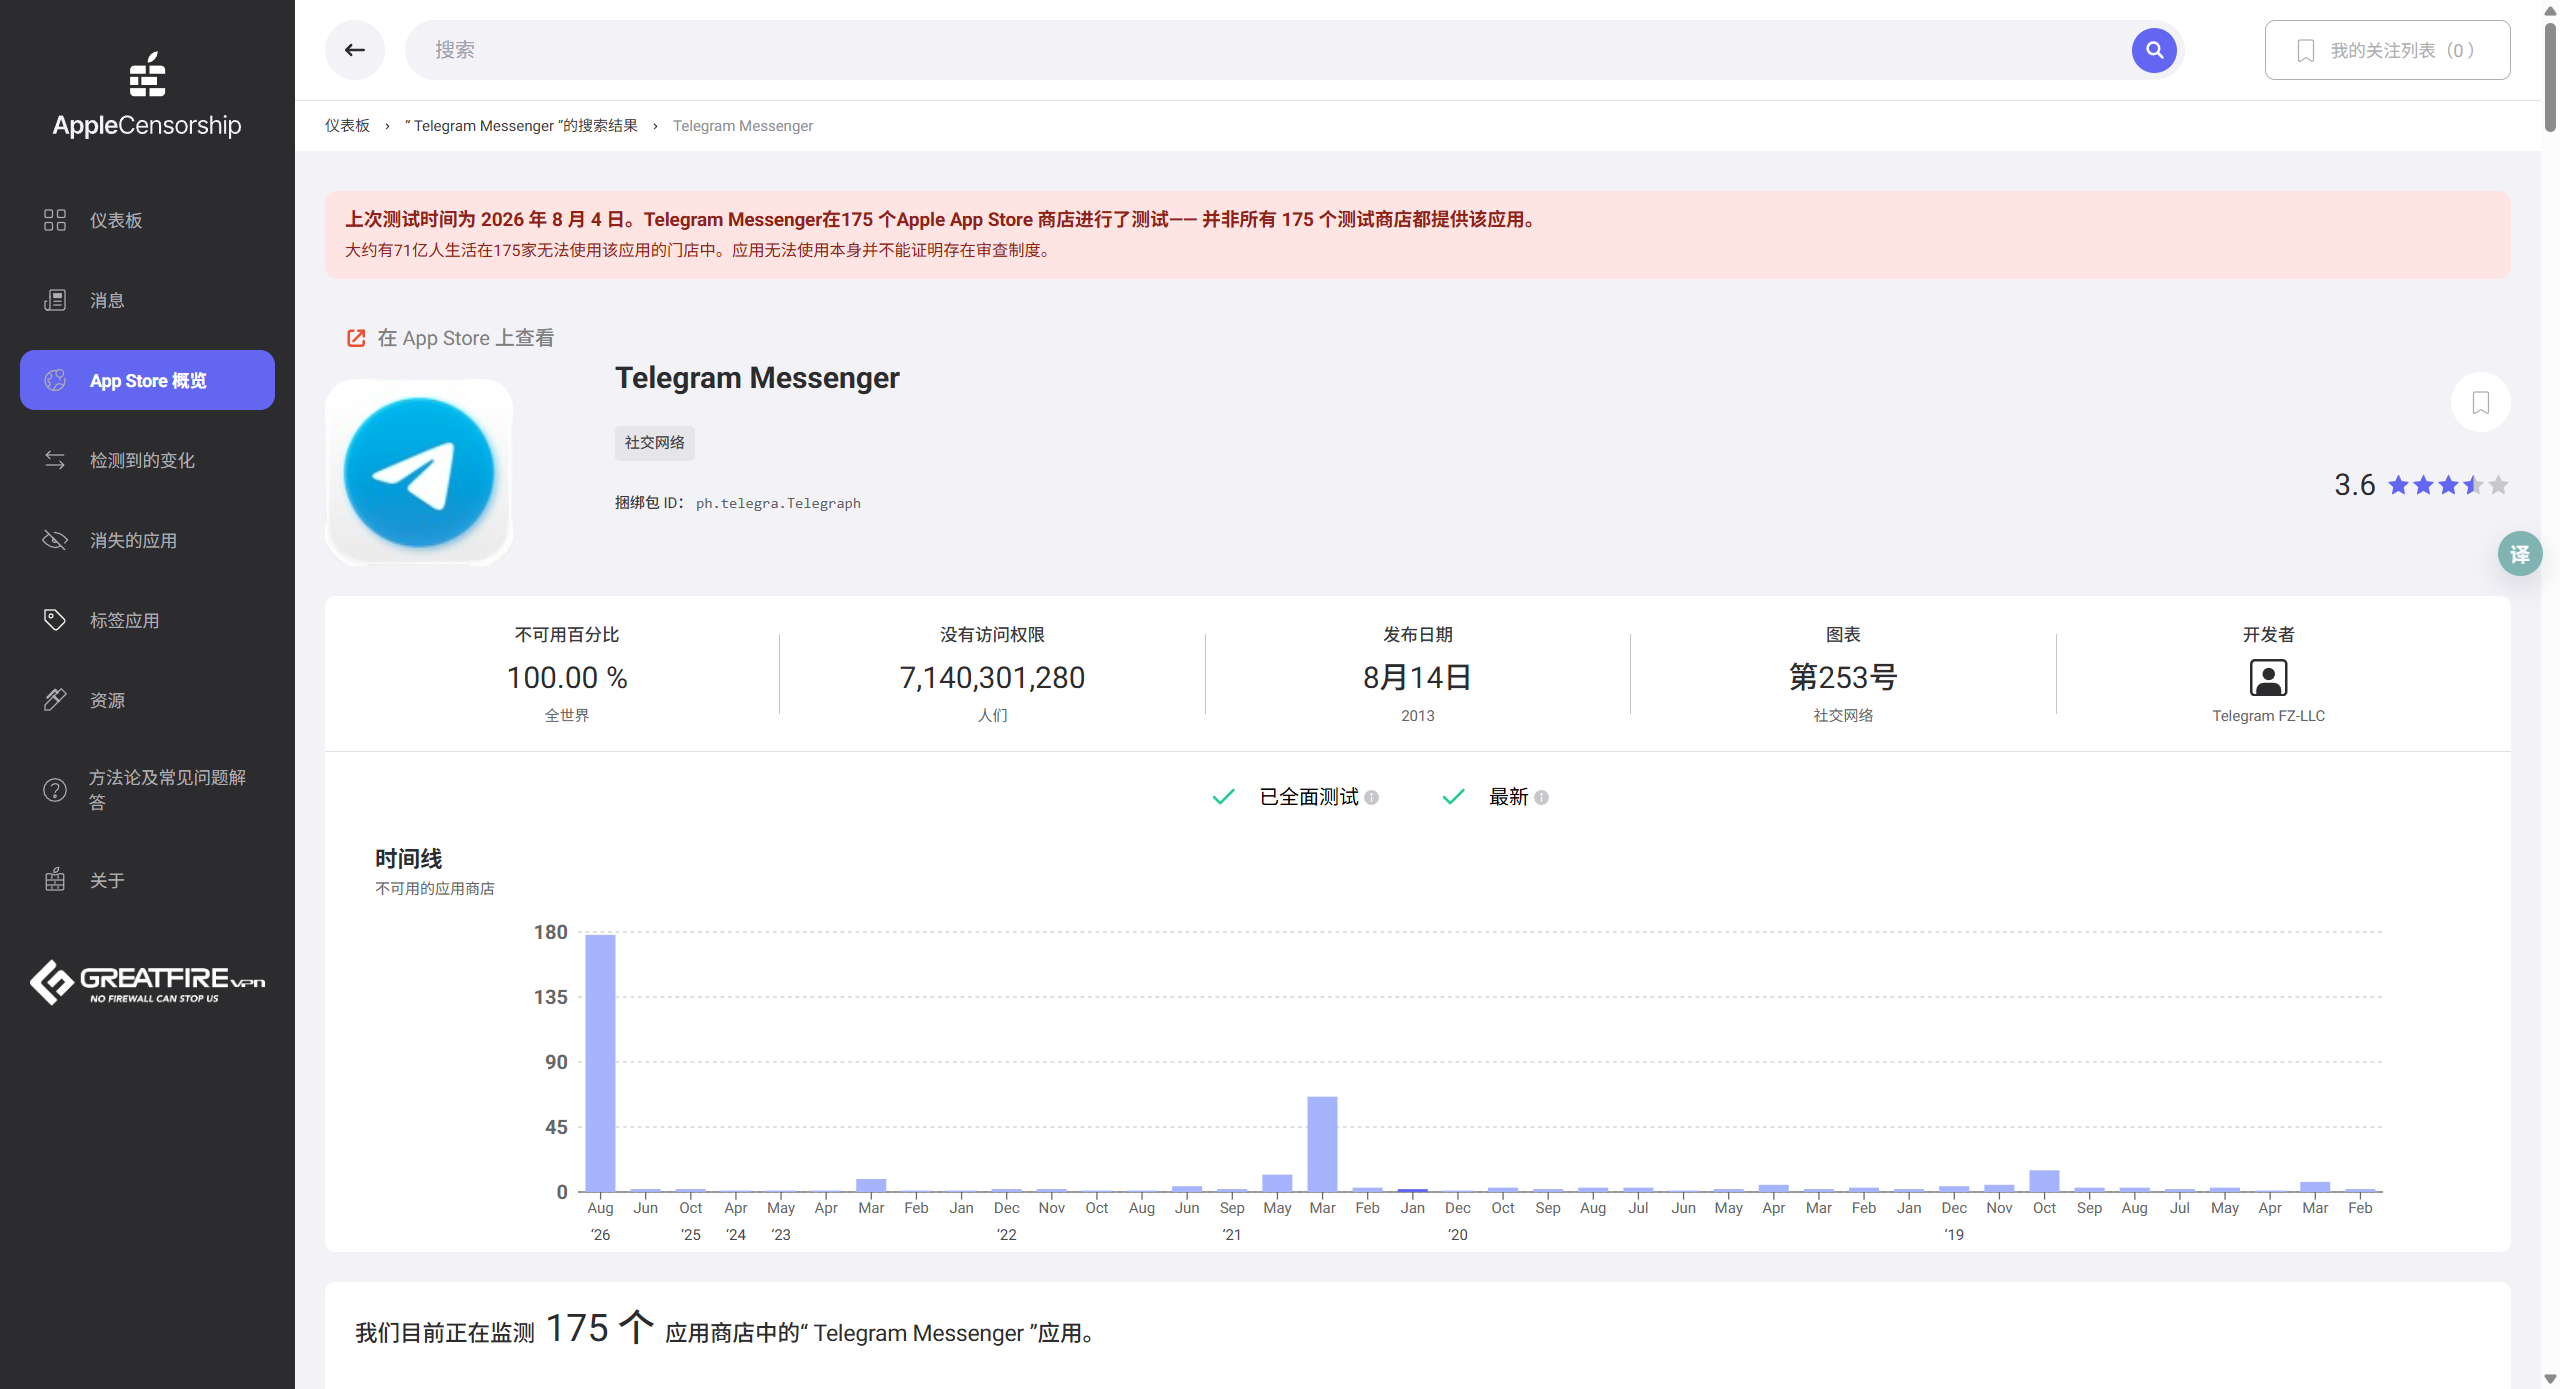
Task: Click the info icon next to 已全面测试
Action: pos(1372,798)
